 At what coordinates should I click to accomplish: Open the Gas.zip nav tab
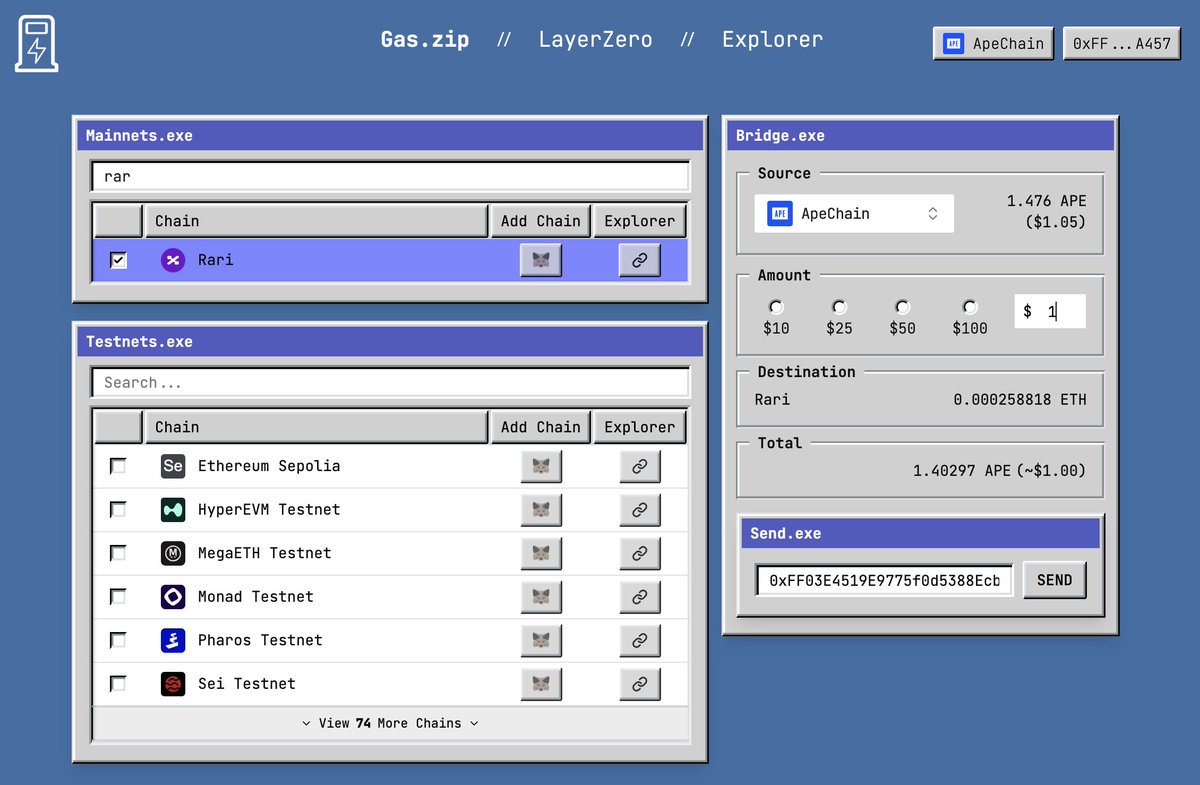425,40
